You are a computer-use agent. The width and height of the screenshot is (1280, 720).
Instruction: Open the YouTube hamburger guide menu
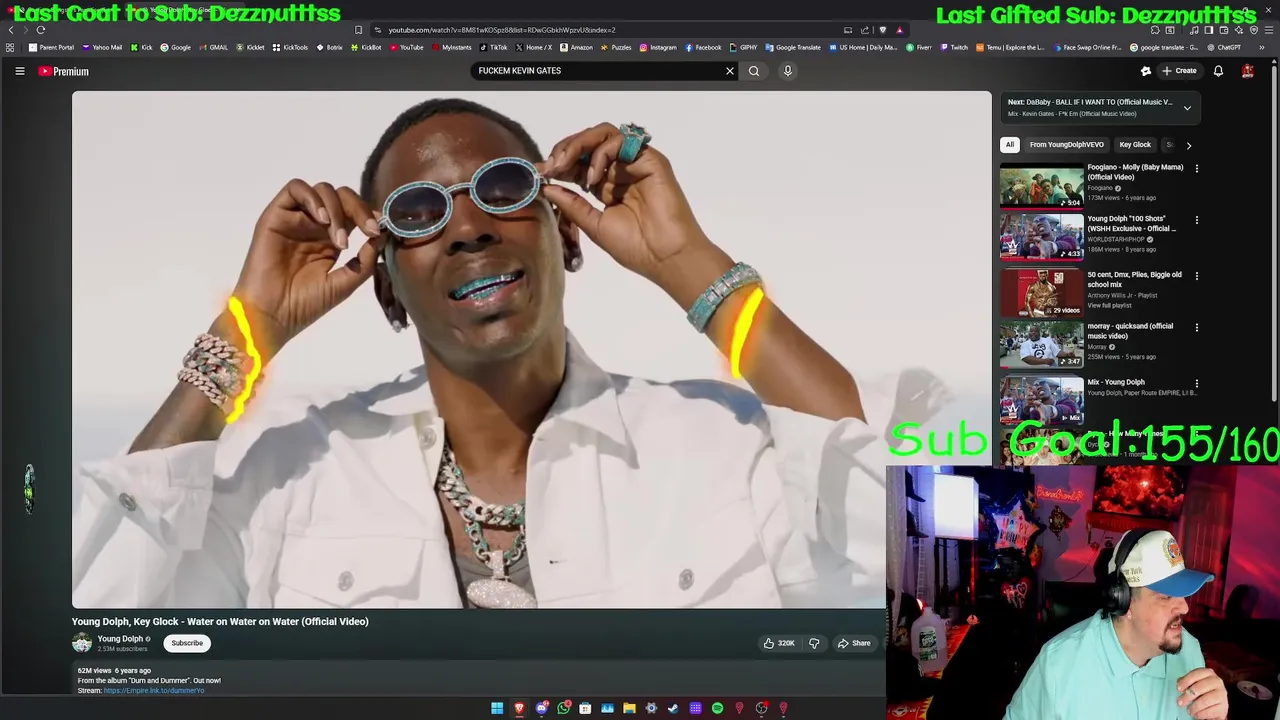tap(19, 71)
